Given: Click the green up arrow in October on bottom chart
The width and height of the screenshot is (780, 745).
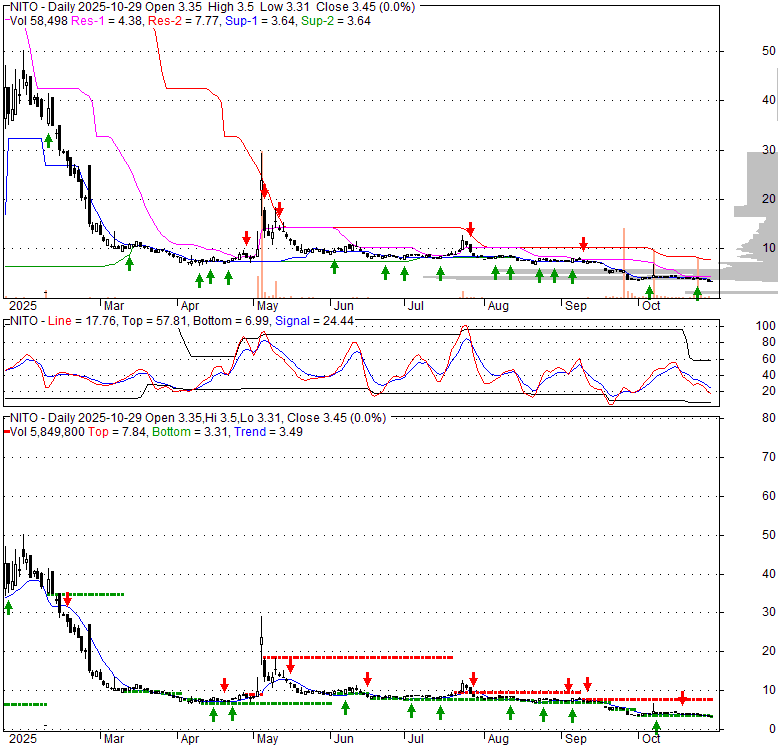Looking at the screenshot, I should click(x=656, y=727).
